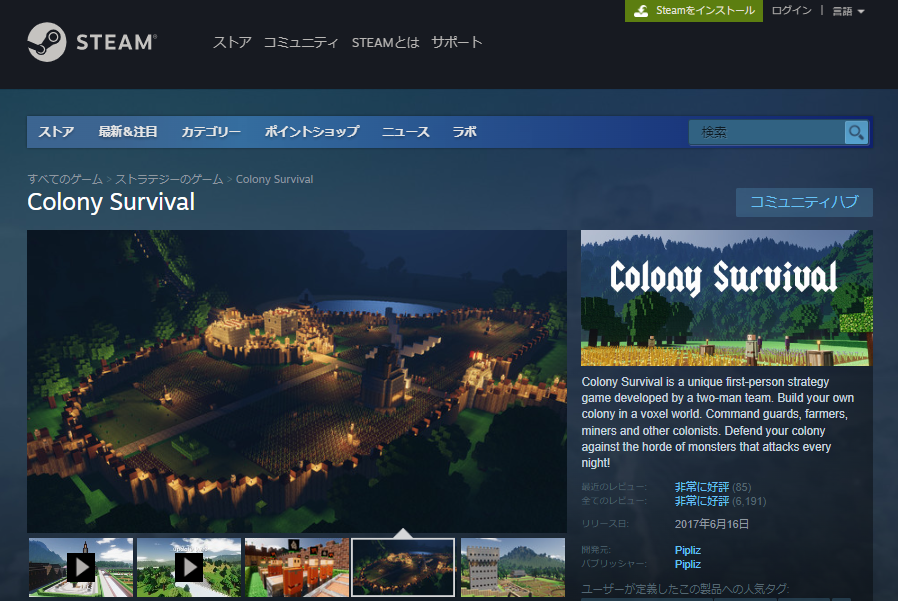Play the second video thumbnail

point(189,567)
